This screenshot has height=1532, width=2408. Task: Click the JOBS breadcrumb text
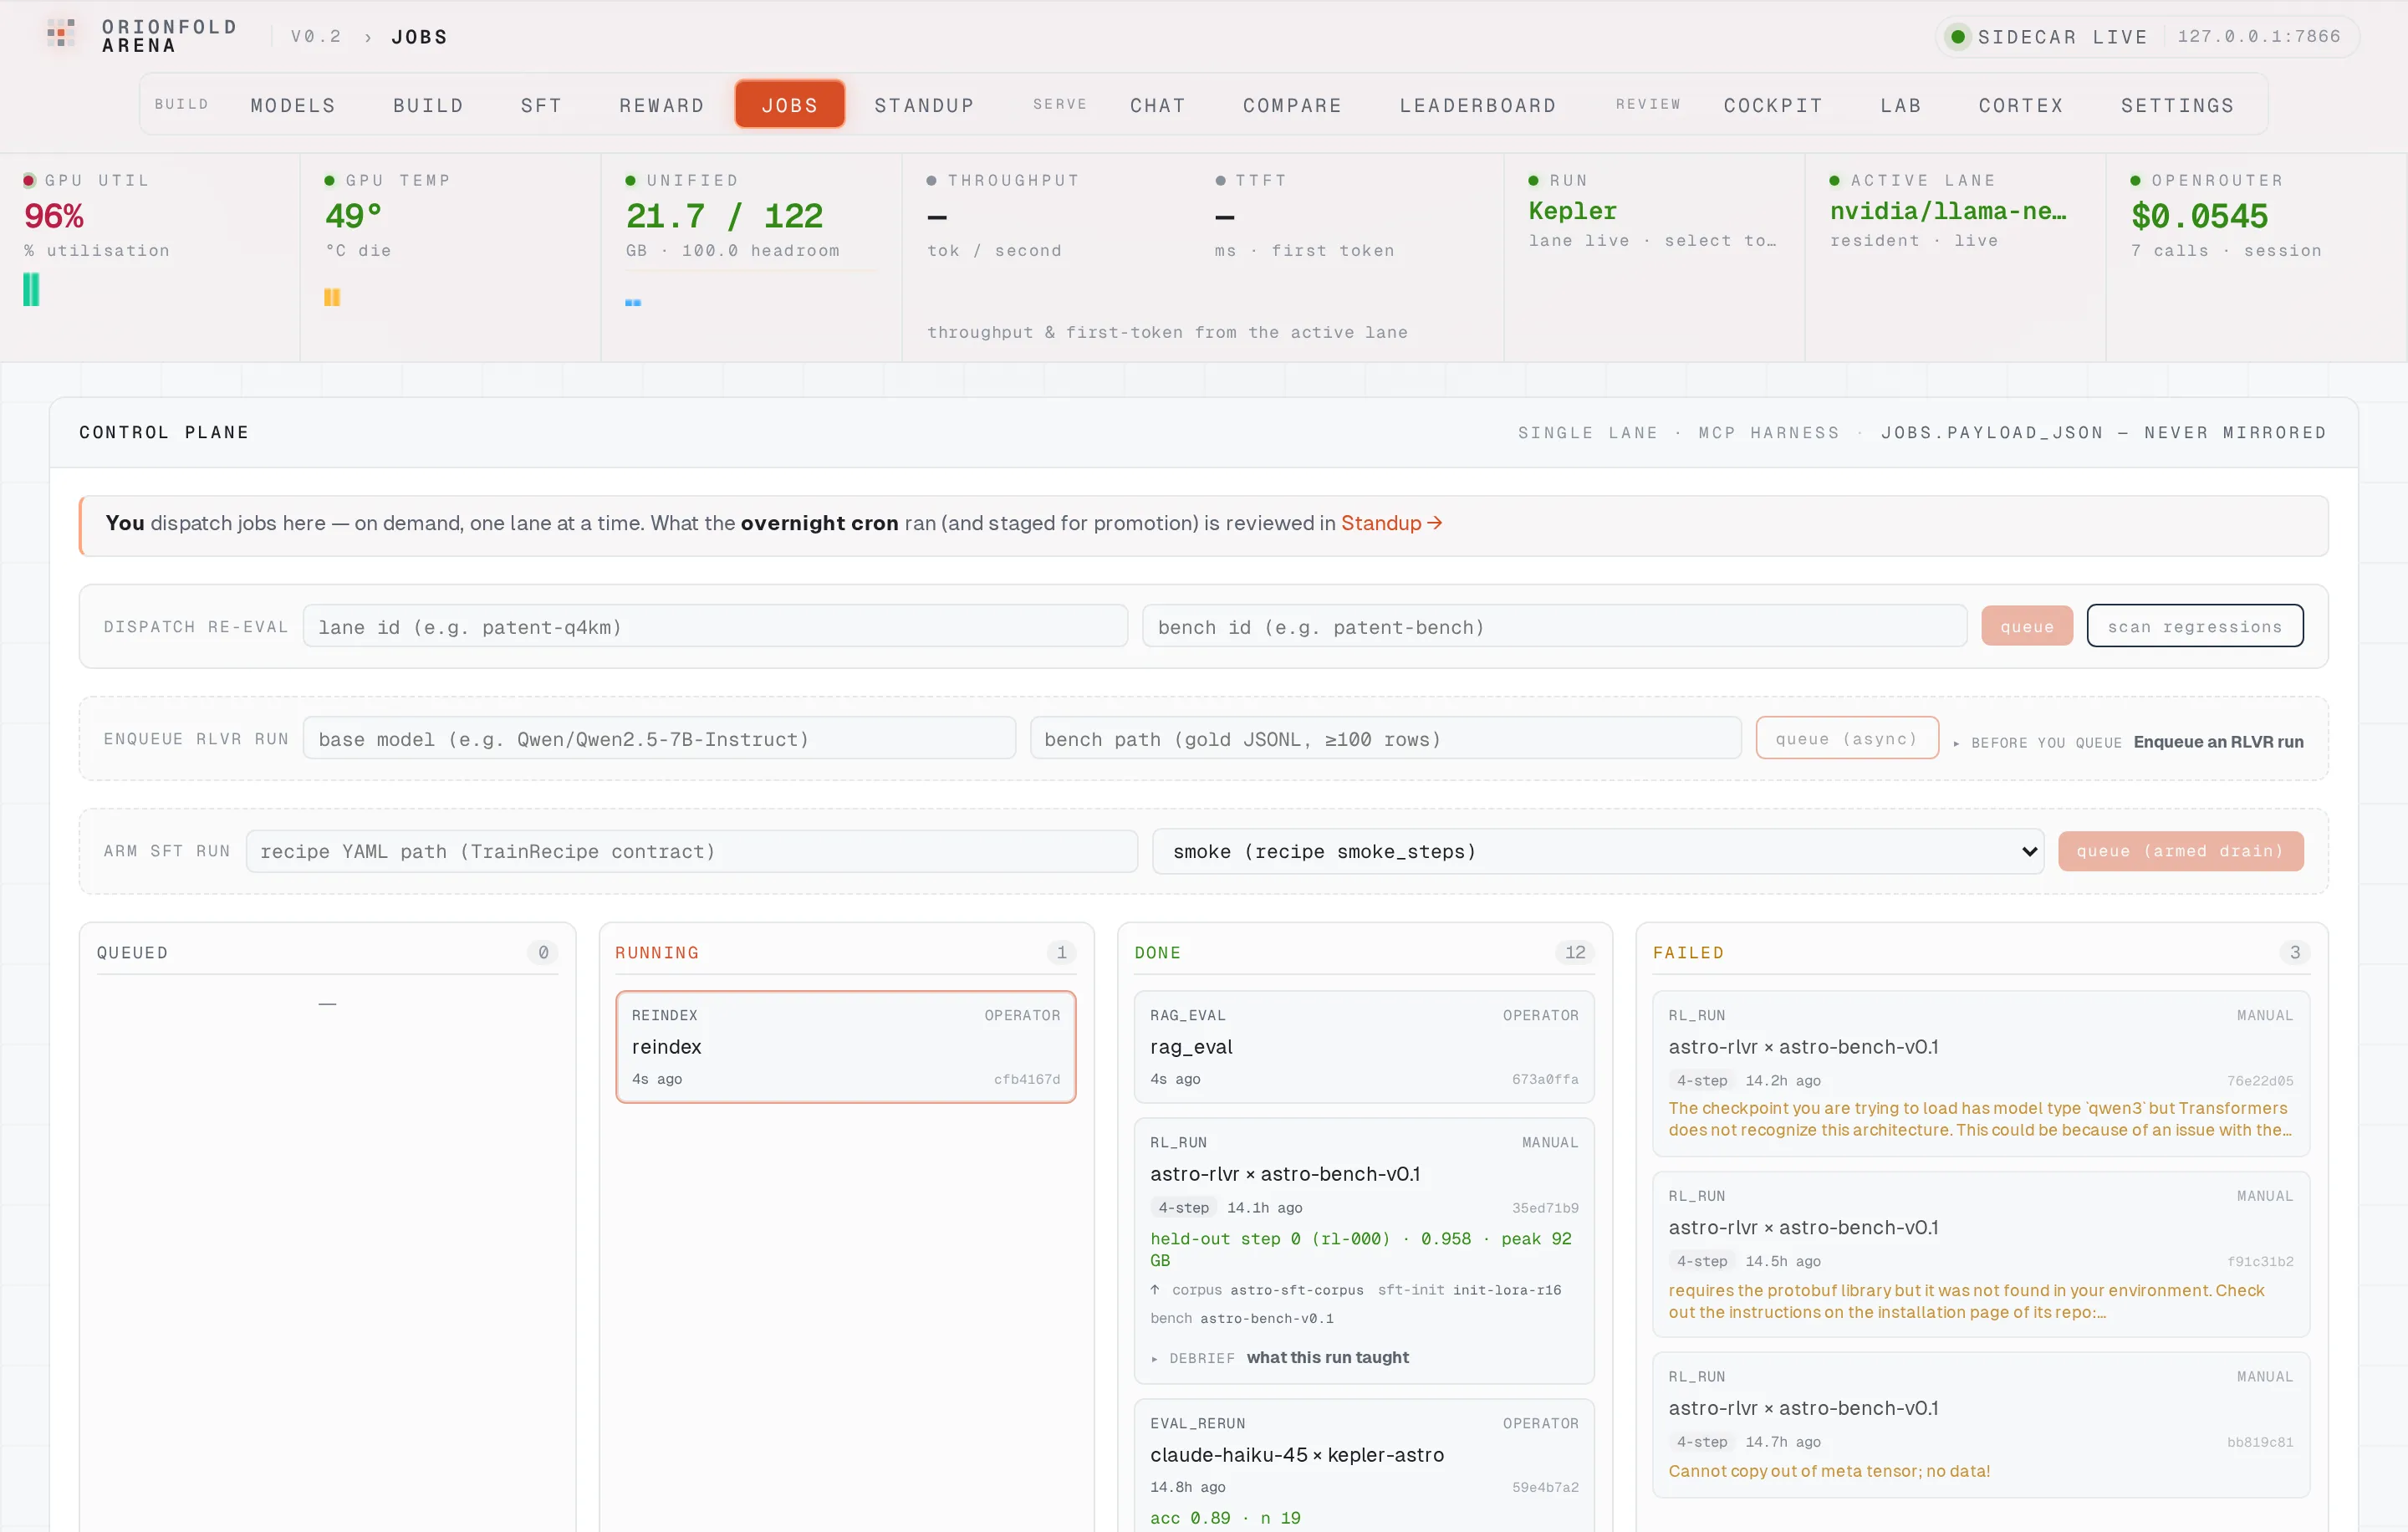(x=419, y=37)
